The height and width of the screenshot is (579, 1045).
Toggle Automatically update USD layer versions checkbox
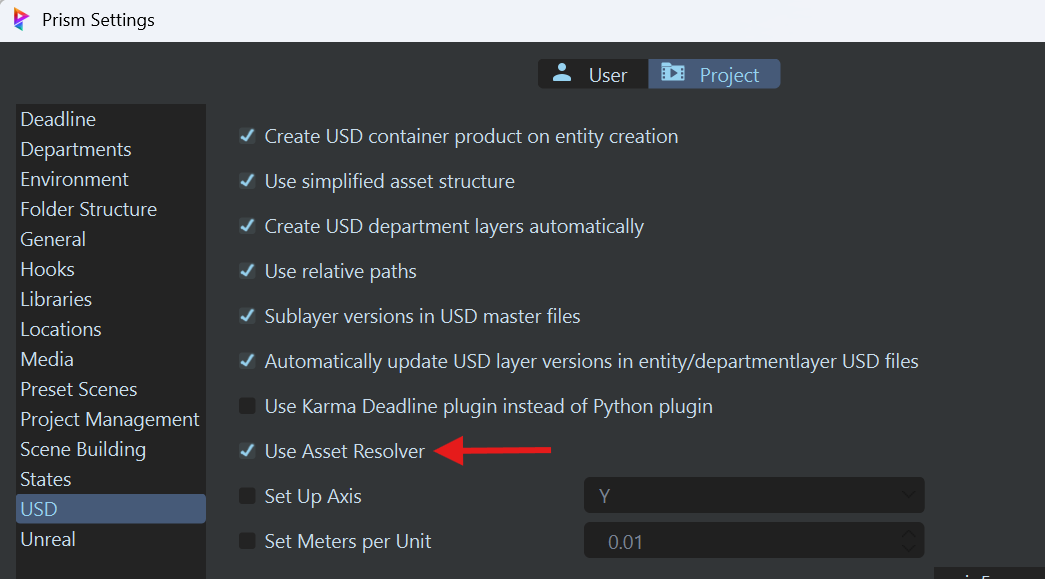click(x=247, y=361)
